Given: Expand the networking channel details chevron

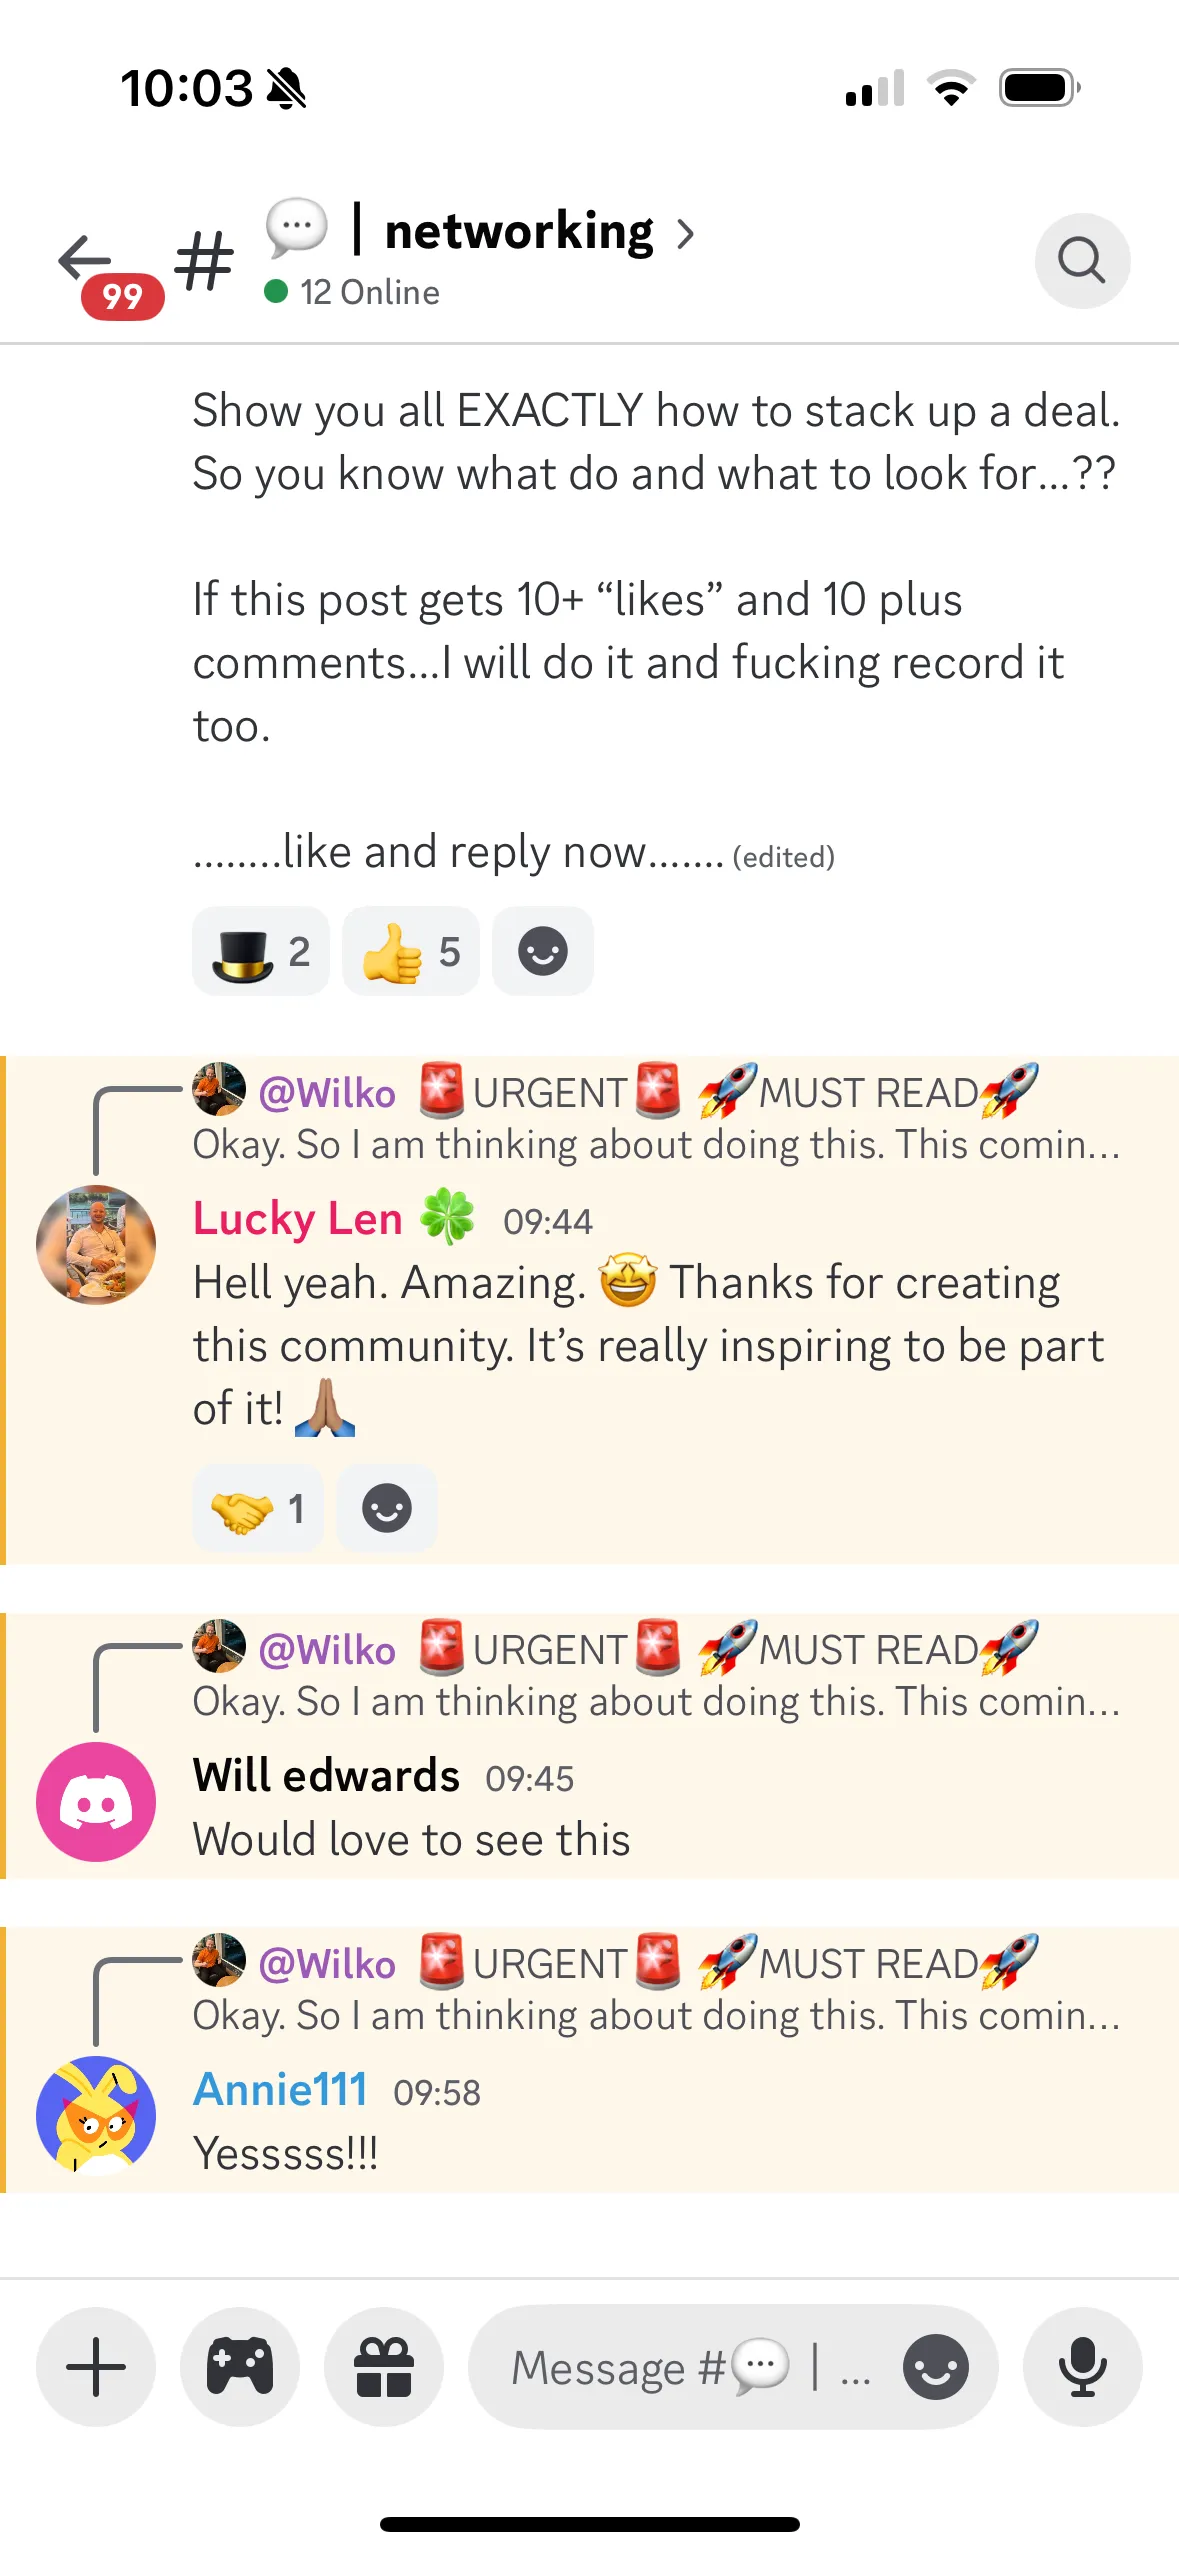Looking at the screenshot, I should (x=685, y=234).
